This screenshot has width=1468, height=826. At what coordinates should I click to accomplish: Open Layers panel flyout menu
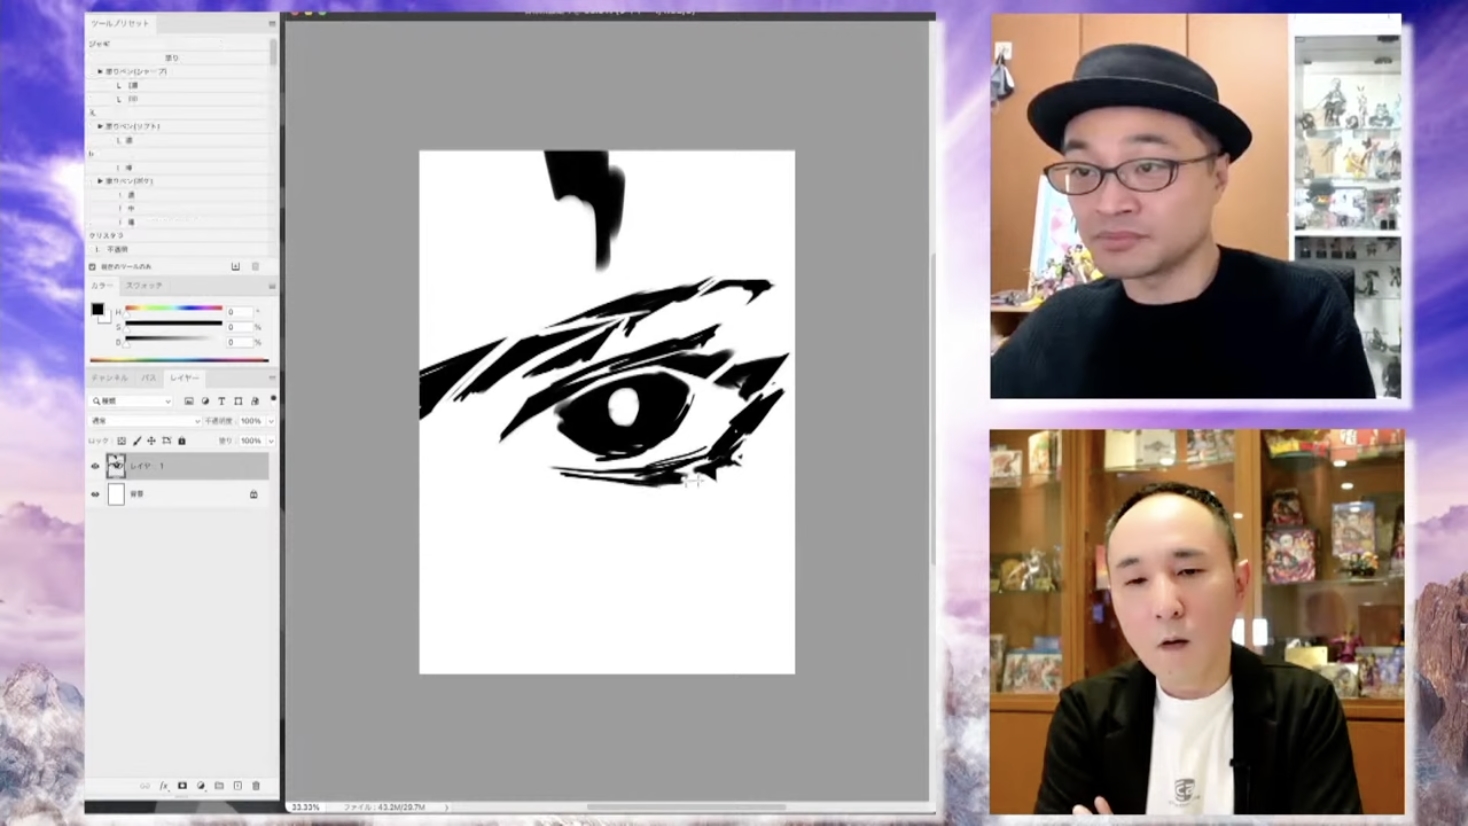pos(272,378)
